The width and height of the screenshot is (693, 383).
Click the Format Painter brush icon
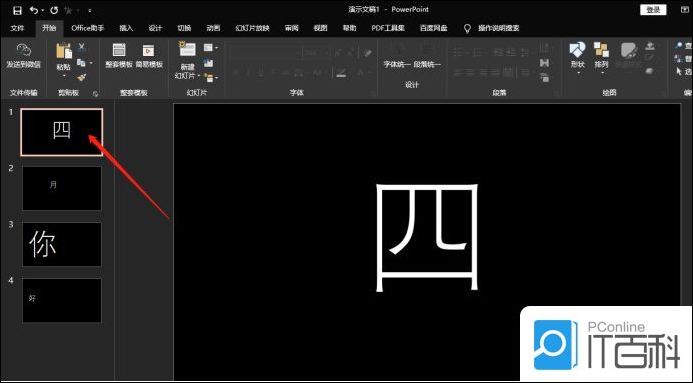click(x=81, y=78)
